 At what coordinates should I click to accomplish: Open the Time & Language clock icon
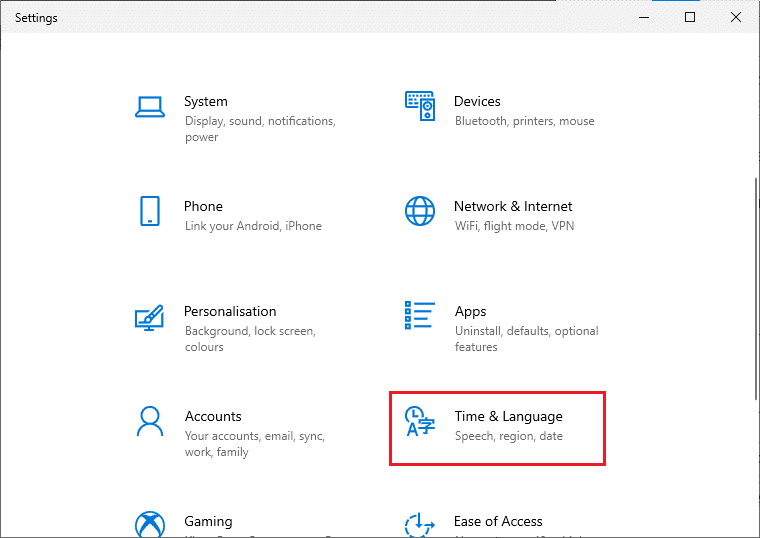(x=420, y=421)
